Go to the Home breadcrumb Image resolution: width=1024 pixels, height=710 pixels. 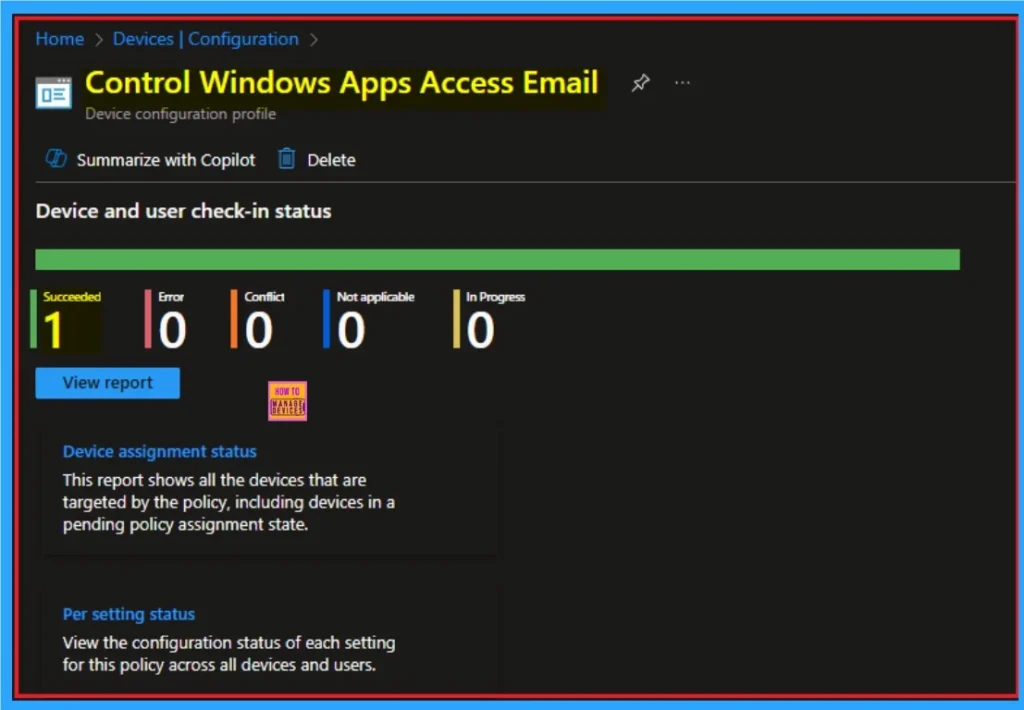(x=60, y=39)
